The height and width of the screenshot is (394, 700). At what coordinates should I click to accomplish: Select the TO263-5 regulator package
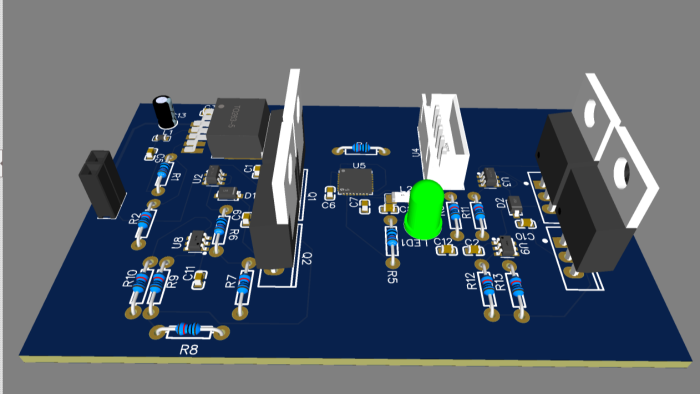(x=238, y=128)
